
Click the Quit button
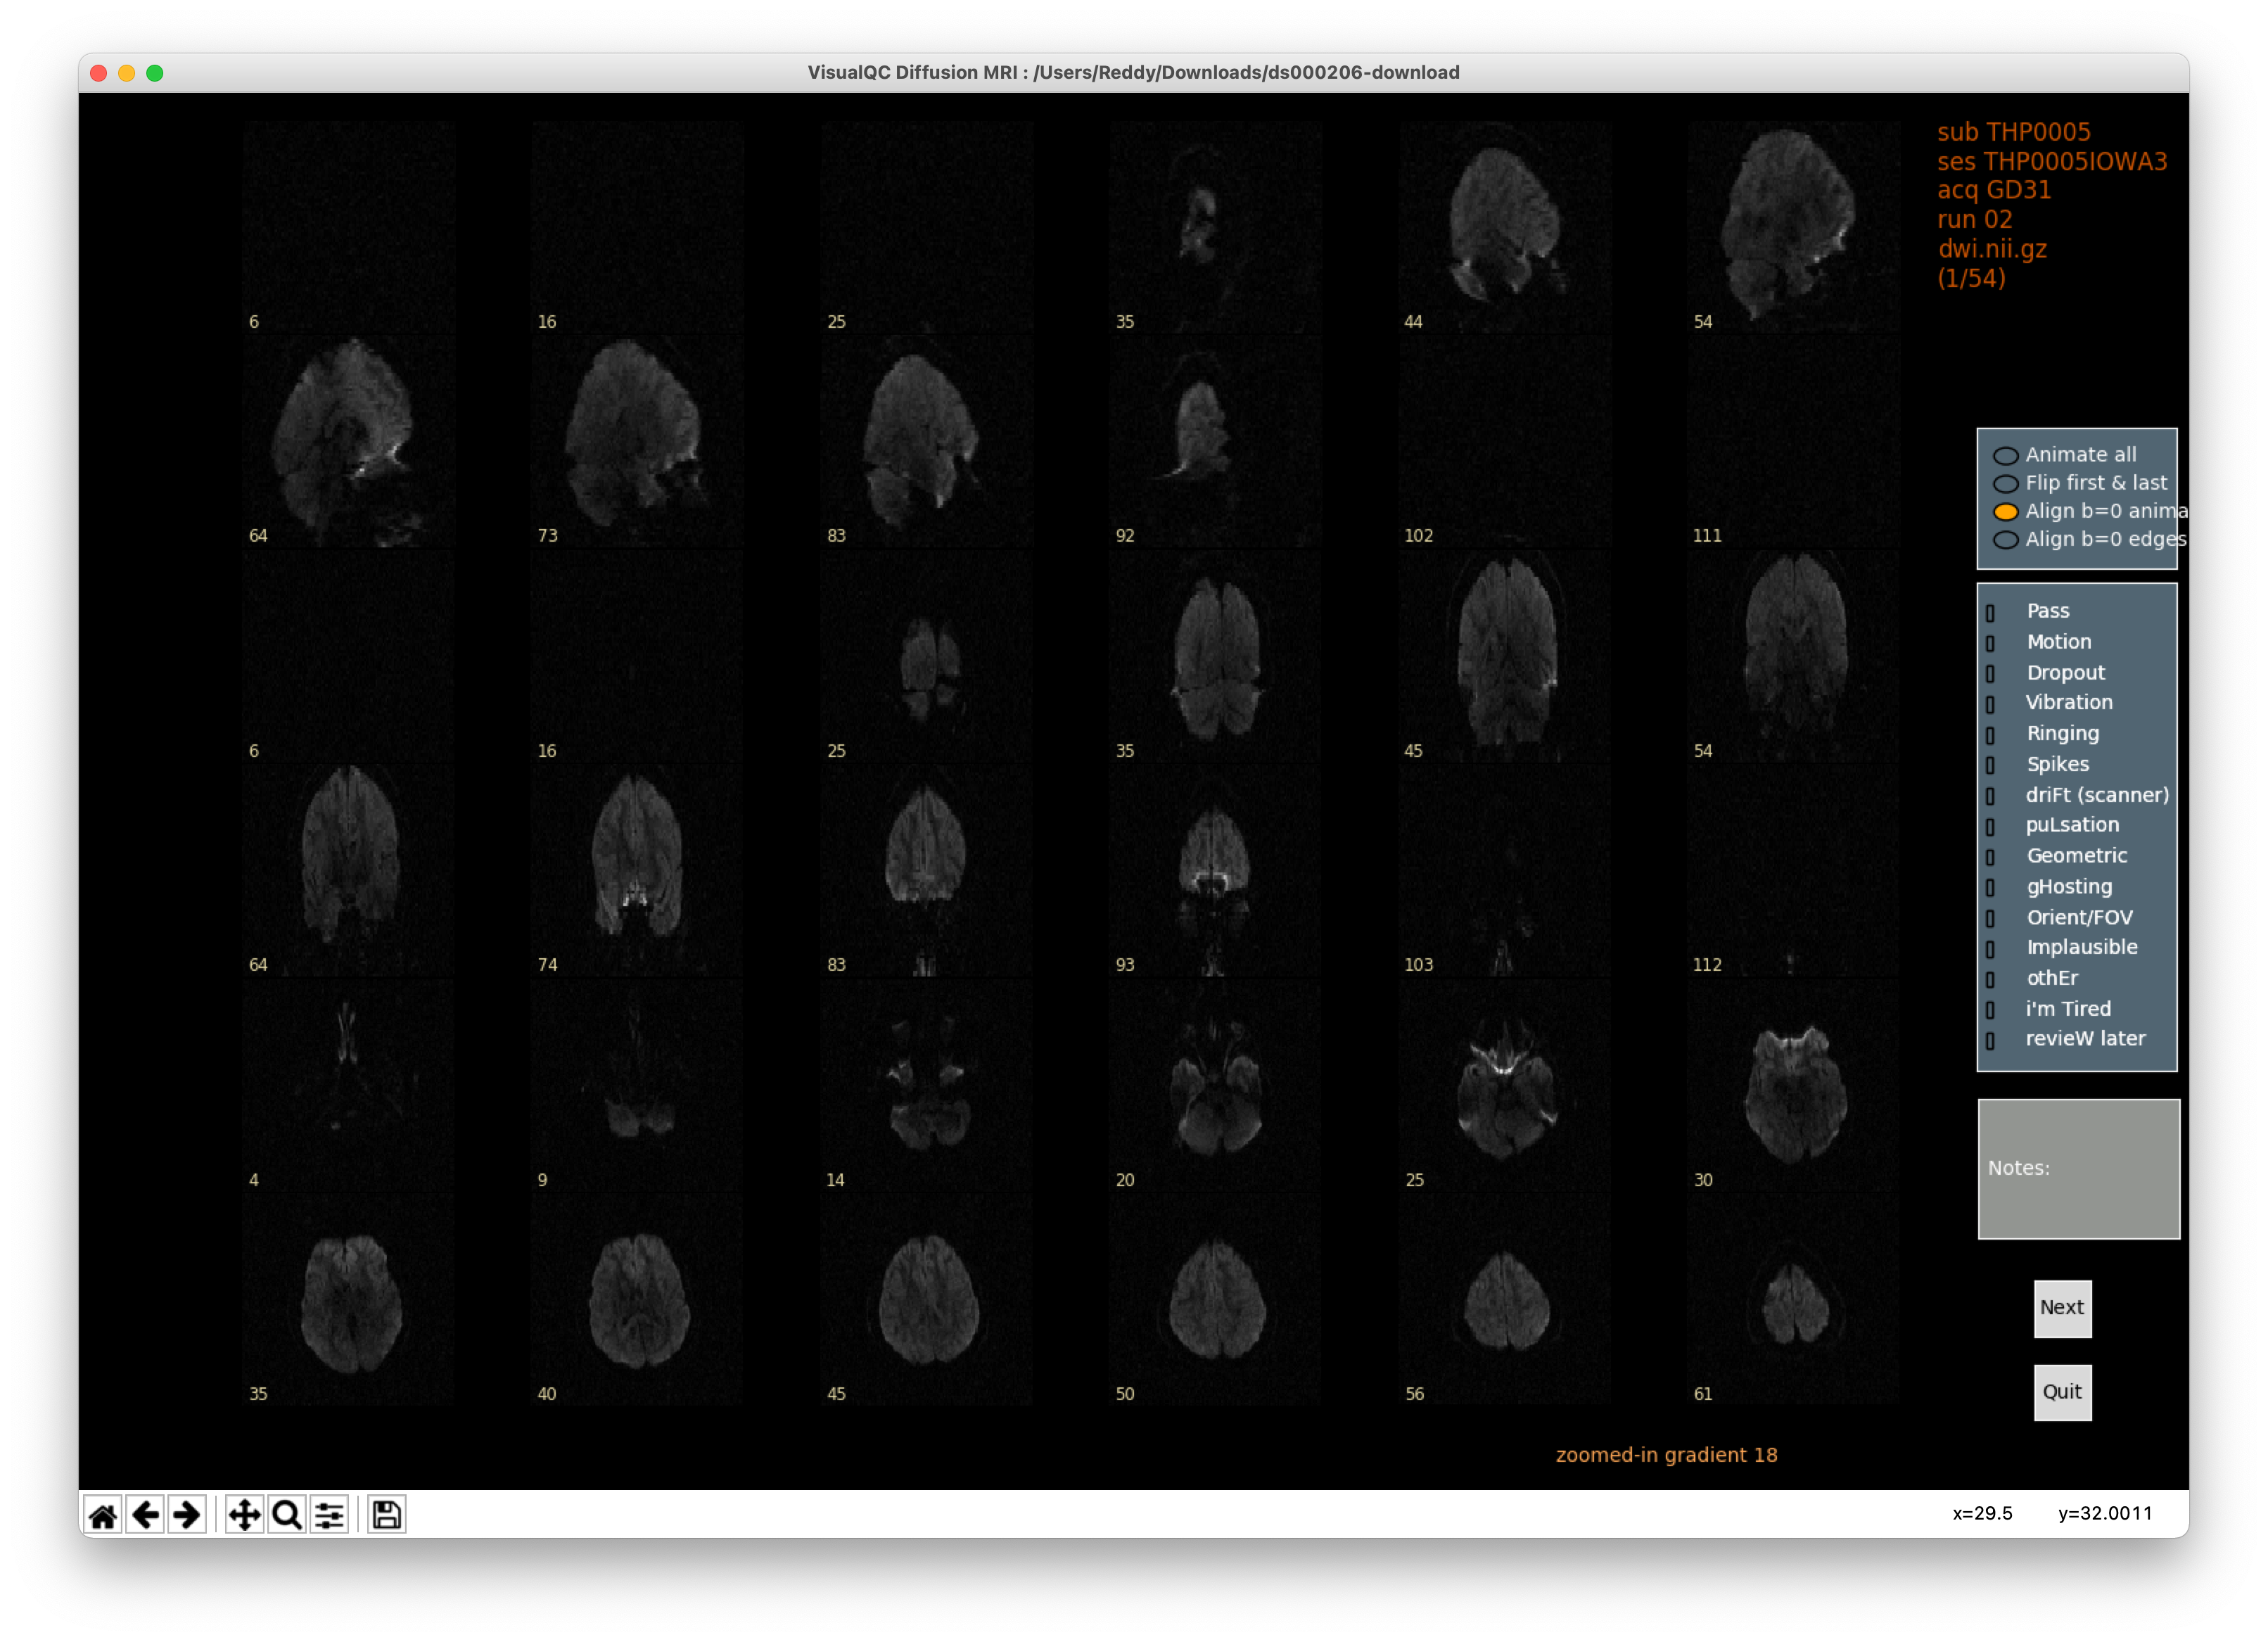point(2062,1392)
